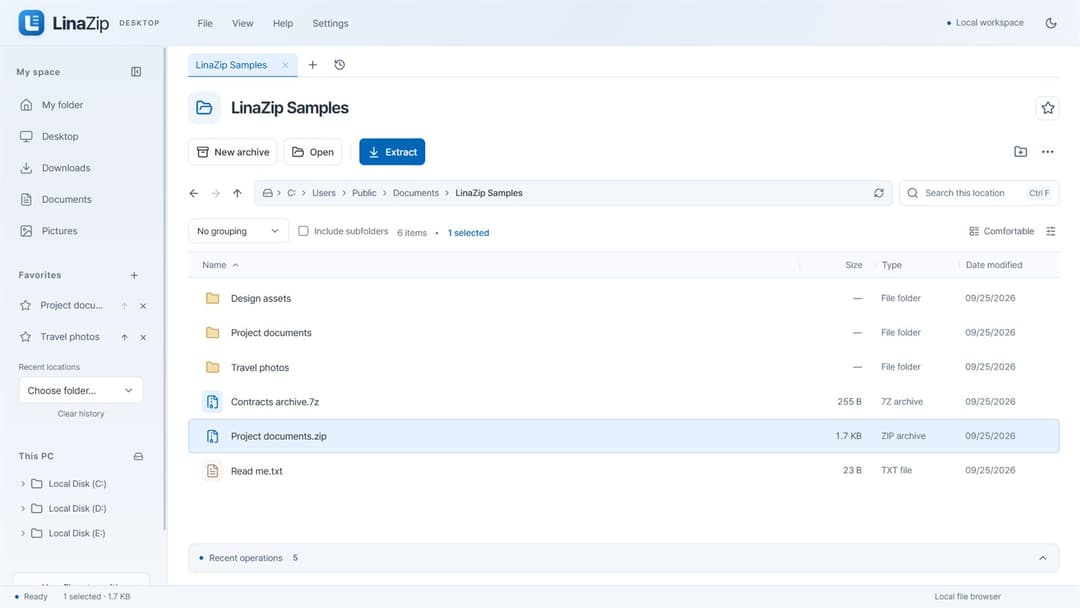
Task: Go to Users in breadcrumb path
Action: point(324,193)
